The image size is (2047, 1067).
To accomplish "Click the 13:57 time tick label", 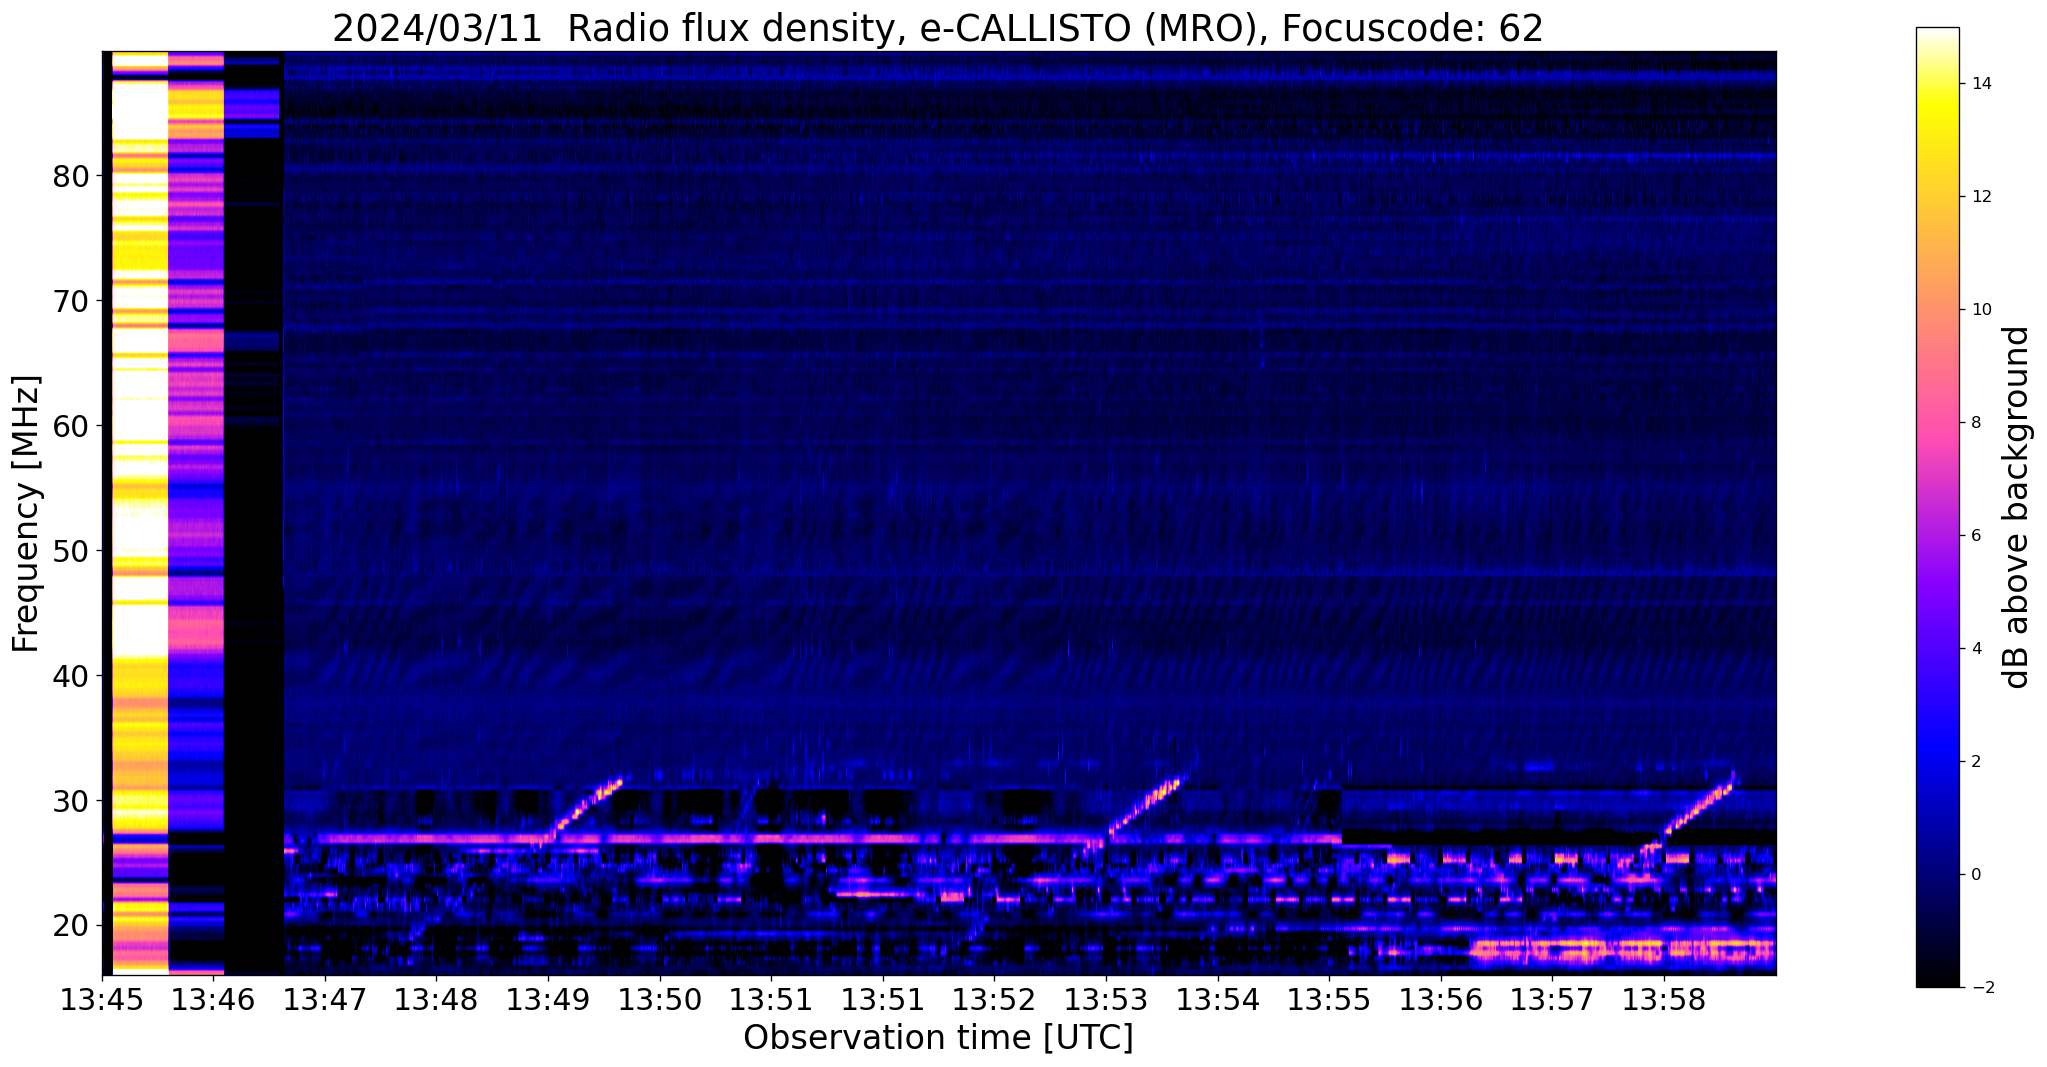I will (1552, 1000).
